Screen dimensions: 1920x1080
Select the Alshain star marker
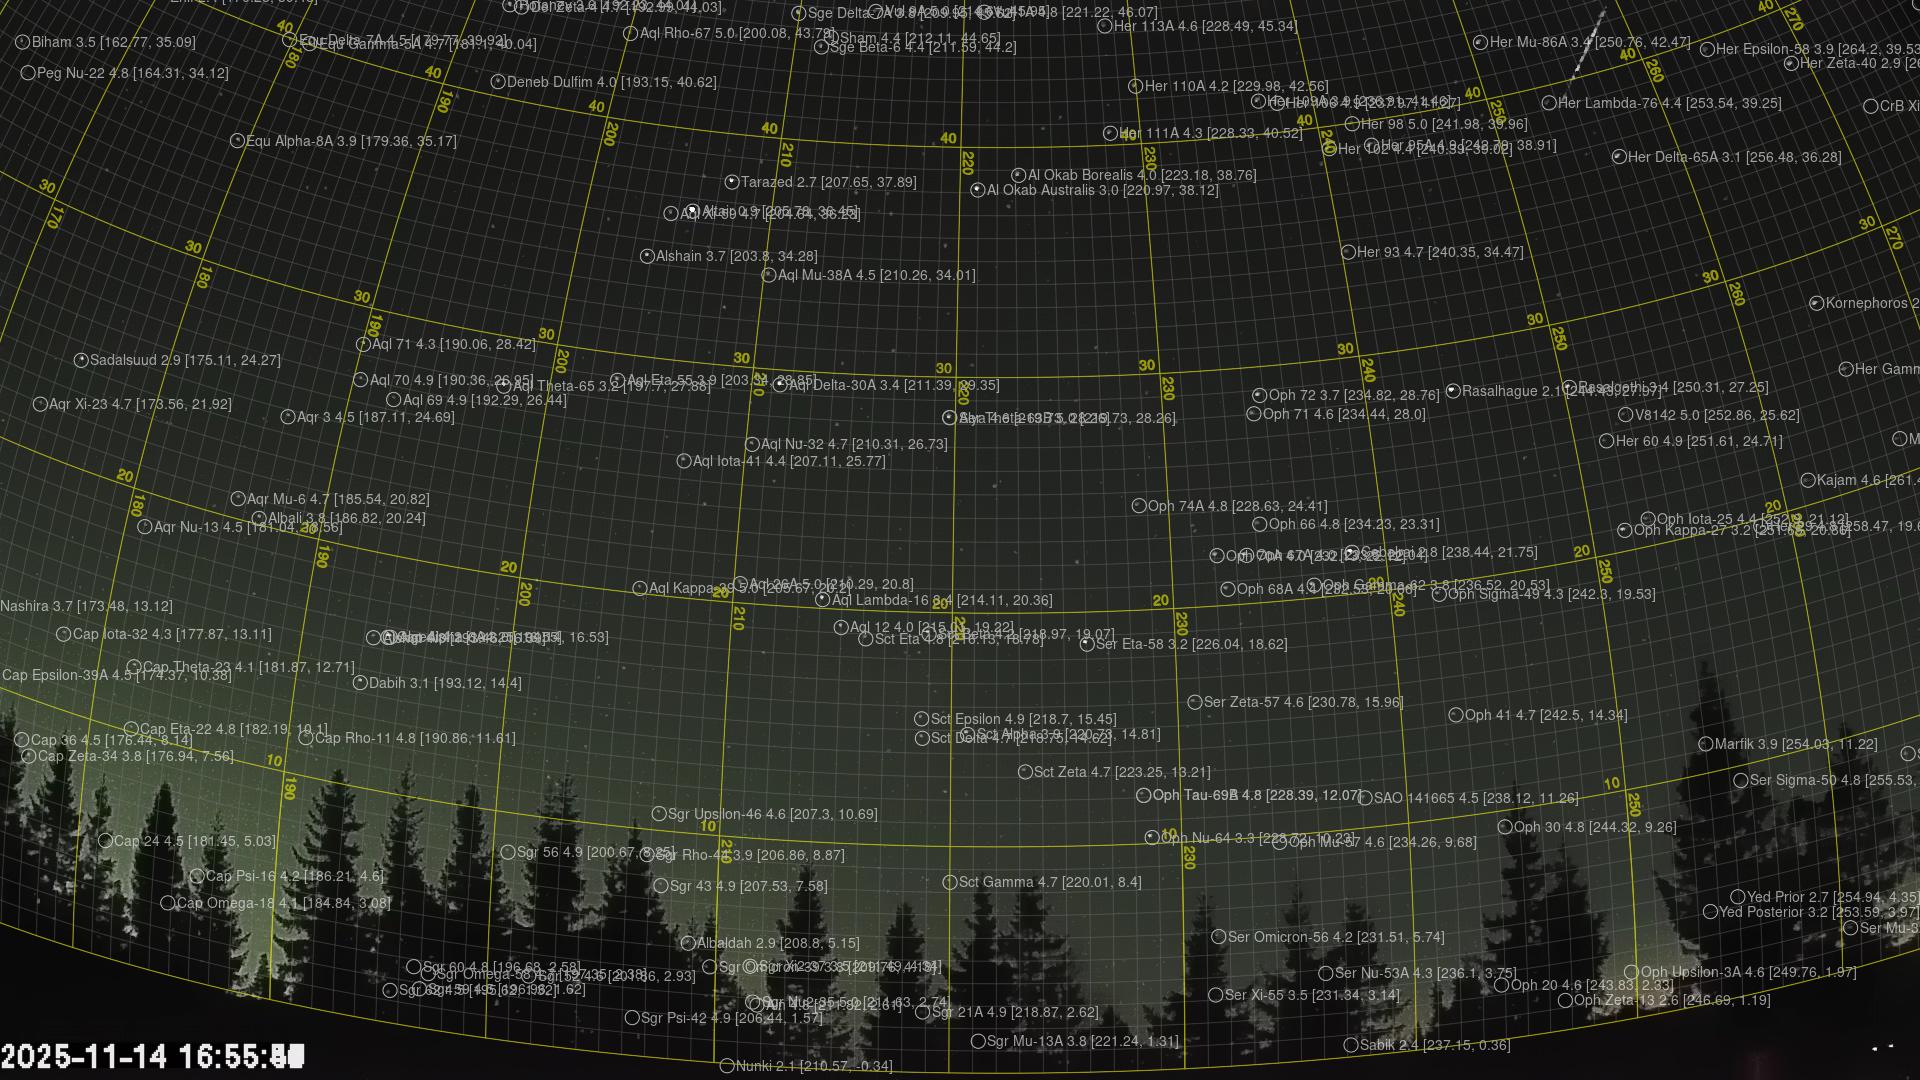pyautogui.click(x=646, y=256)
